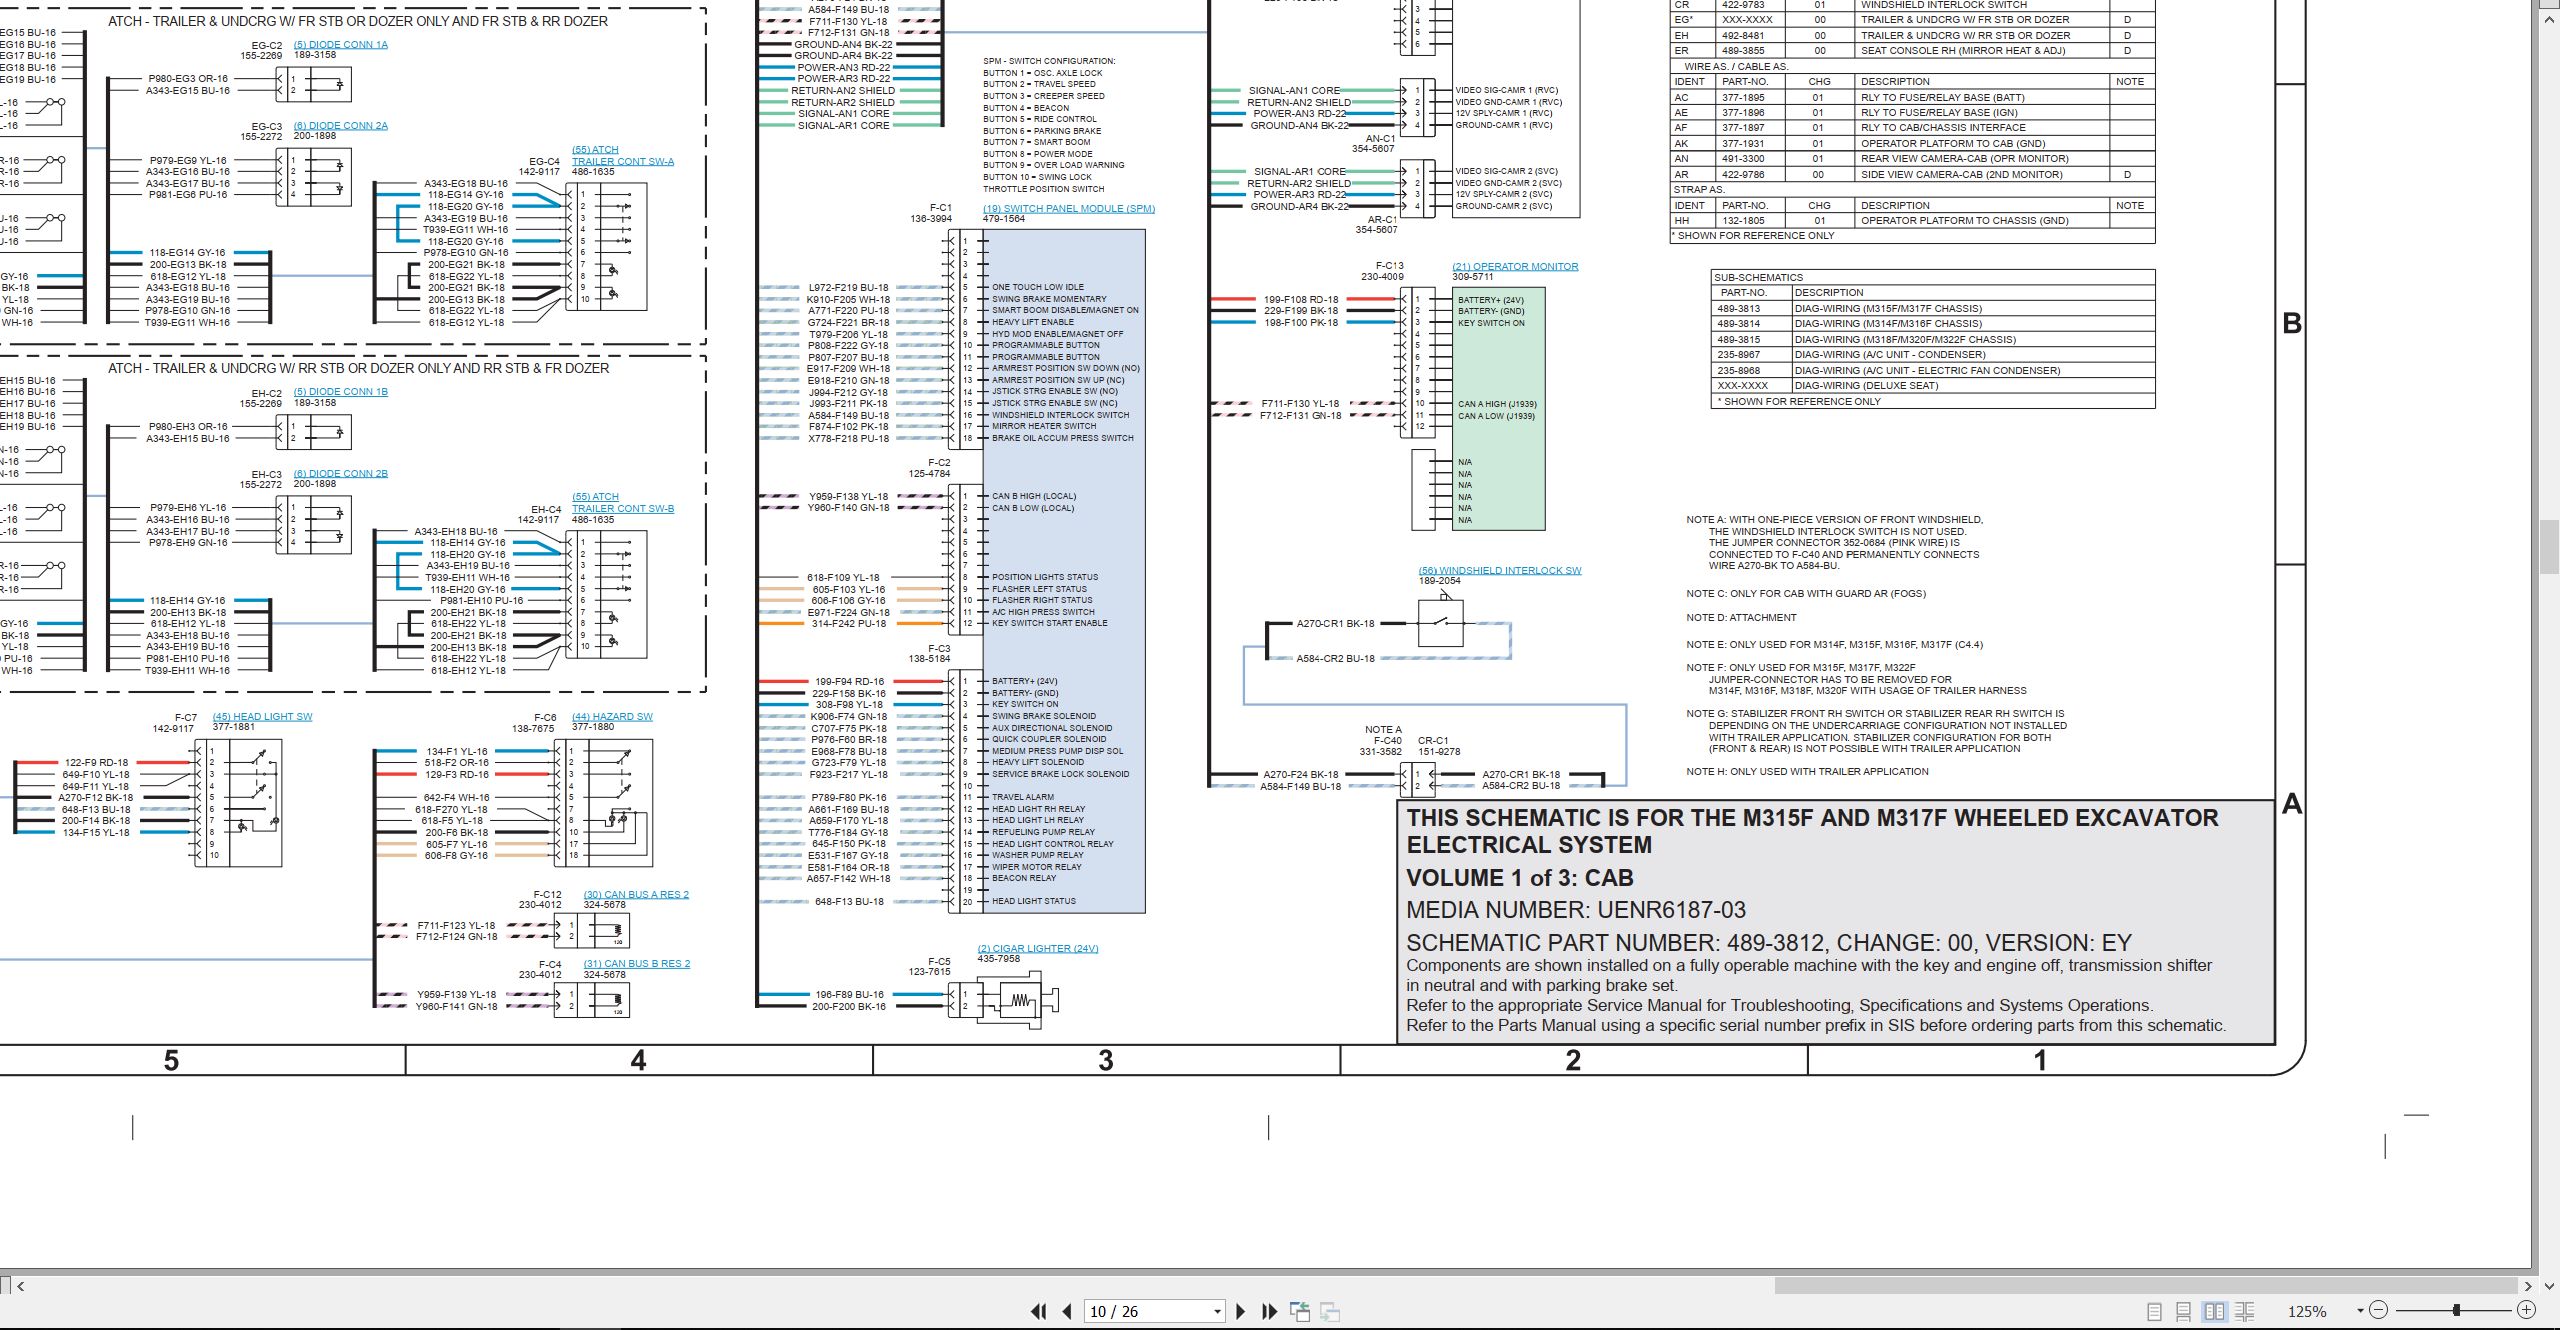Screen dimensions: 2560x1330
Task: Click grid column number 3
Action: [1105, 1060]
